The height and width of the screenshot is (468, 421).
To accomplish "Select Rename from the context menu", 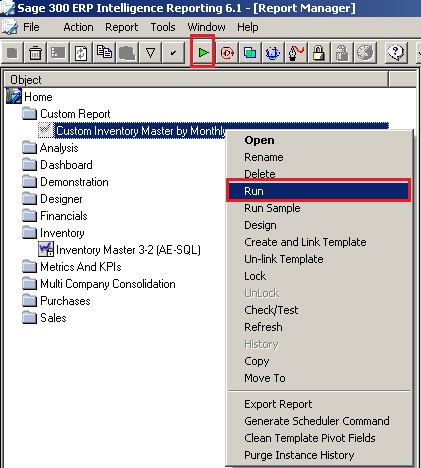I will (318, 157).
